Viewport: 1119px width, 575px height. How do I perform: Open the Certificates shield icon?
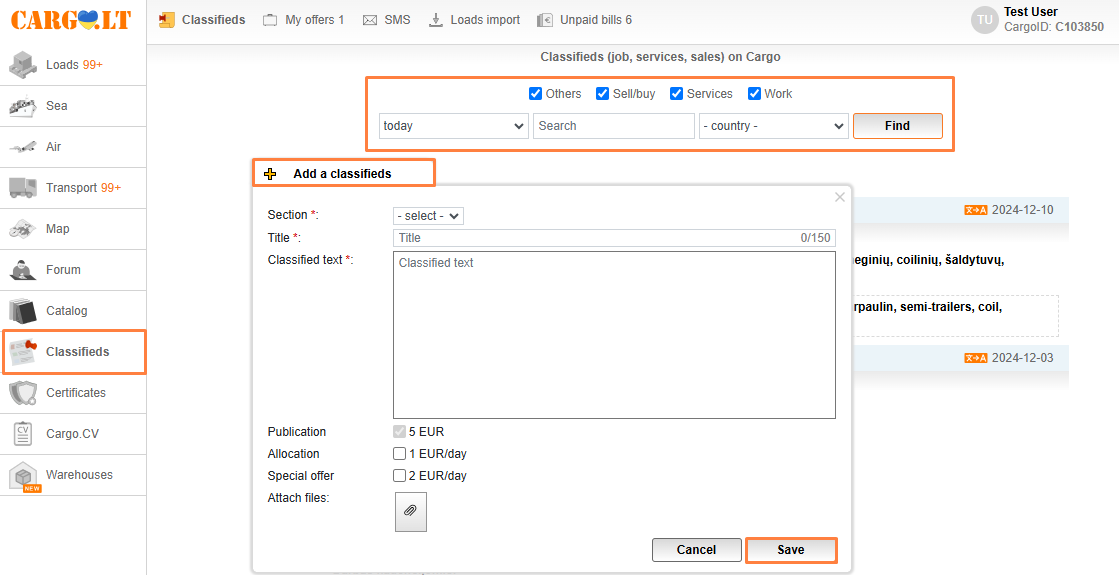(23, 393)
